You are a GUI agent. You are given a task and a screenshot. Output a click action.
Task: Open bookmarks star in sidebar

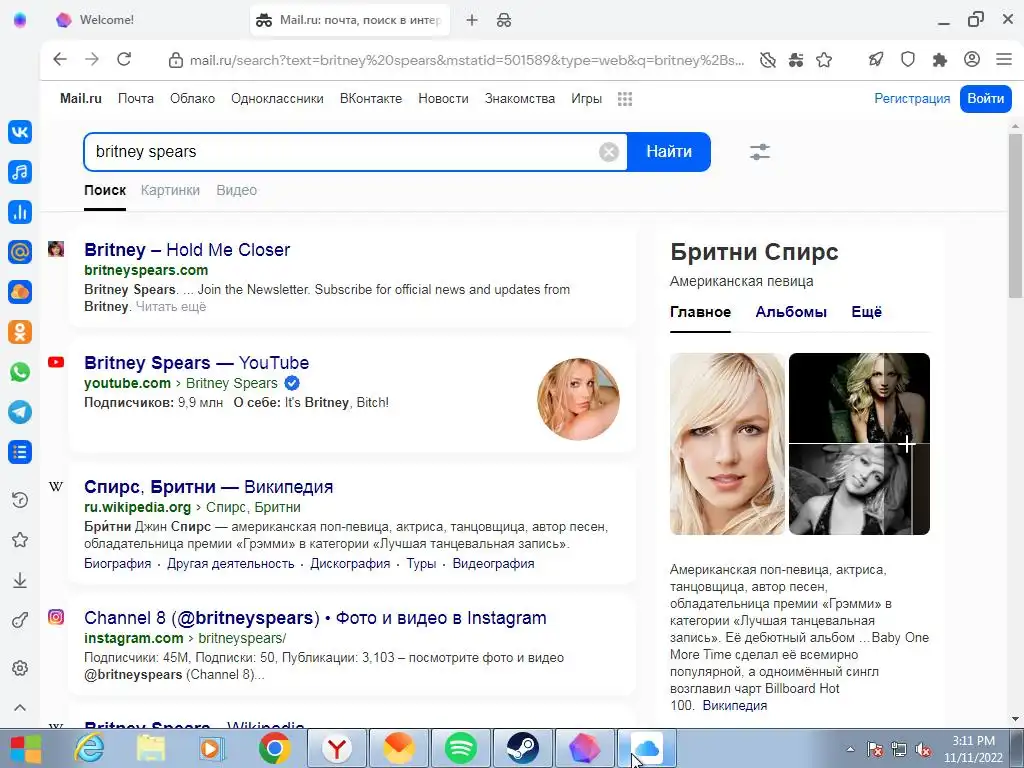click(20, 540)
